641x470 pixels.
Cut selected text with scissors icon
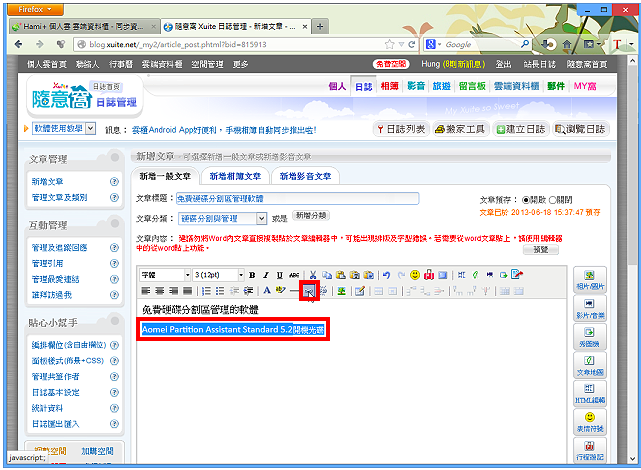click(313, 275)
